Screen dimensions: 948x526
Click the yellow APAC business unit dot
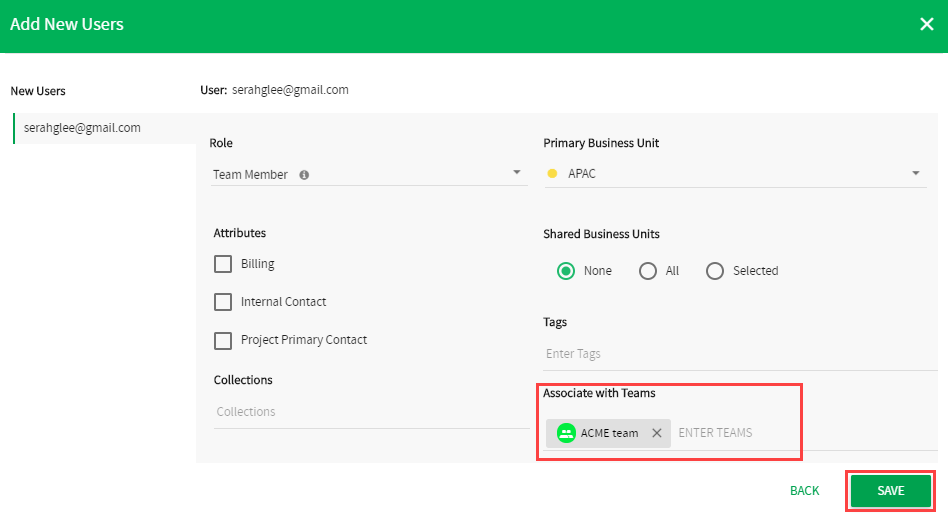point(552,174)
